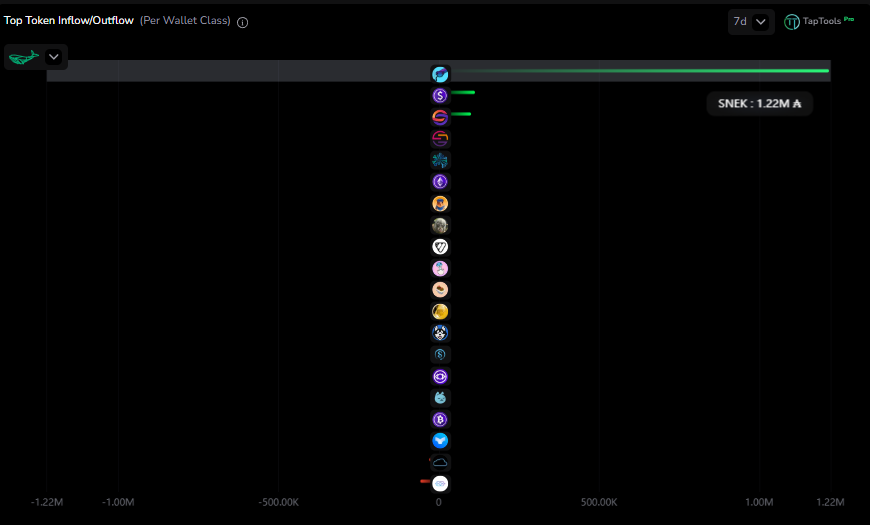Click the red outflow bar at the bottom
The height and width of the screenshot is (525, 870).
point(425,481)
